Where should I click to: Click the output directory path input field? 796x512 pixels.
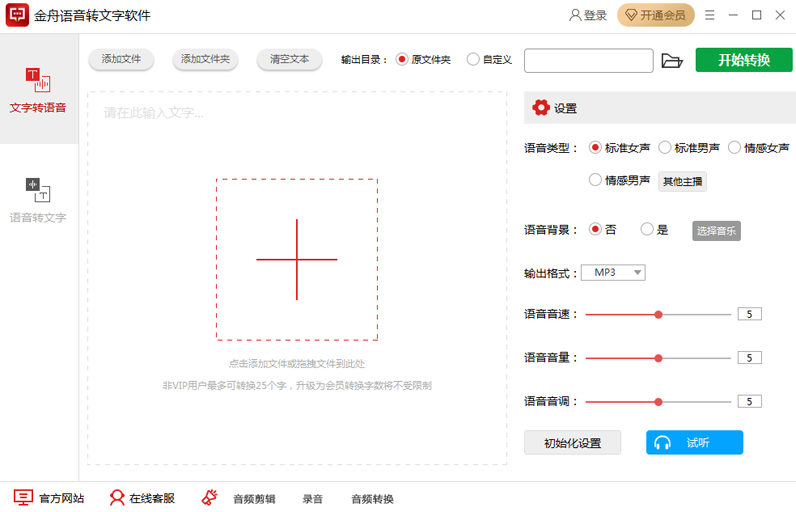(x=588, y=61)
